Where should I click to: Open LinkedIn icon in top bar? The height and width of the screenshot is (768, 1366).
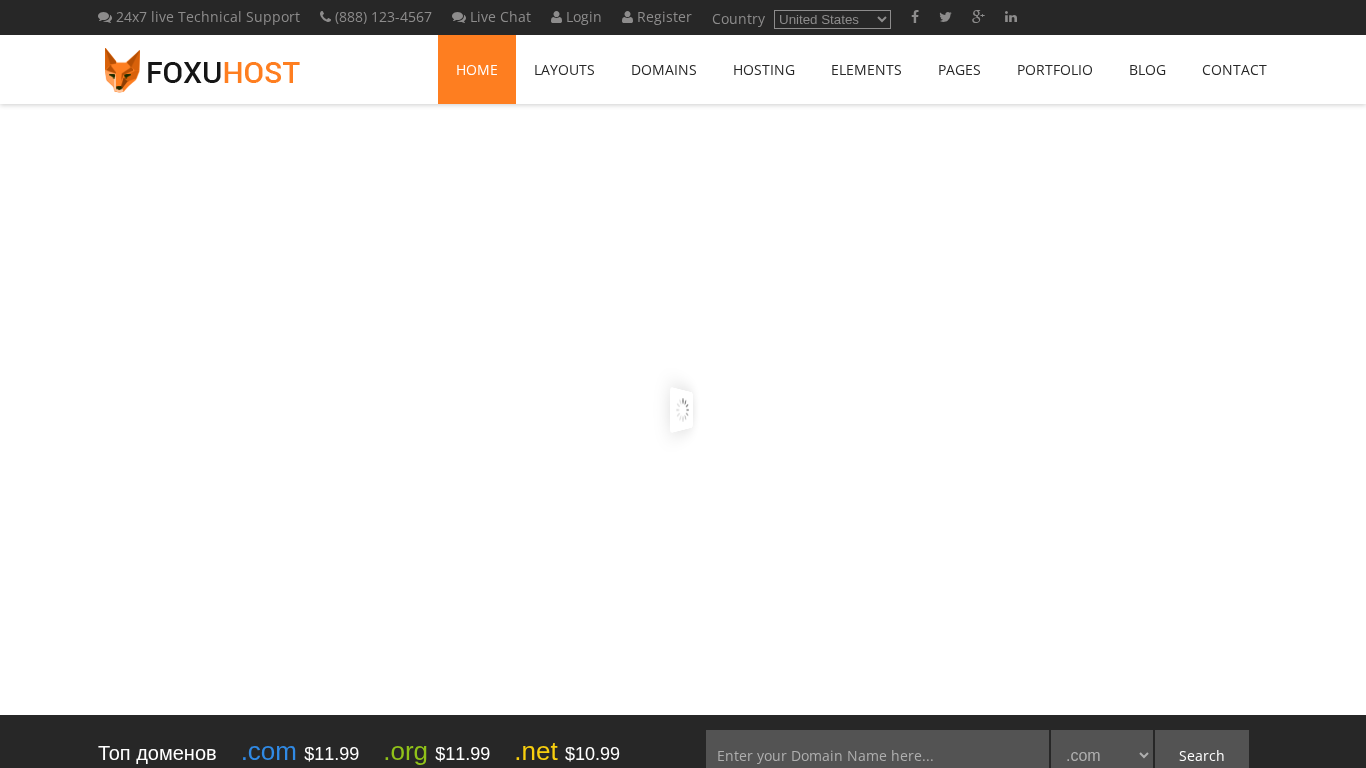click(x=1011, y=17)
